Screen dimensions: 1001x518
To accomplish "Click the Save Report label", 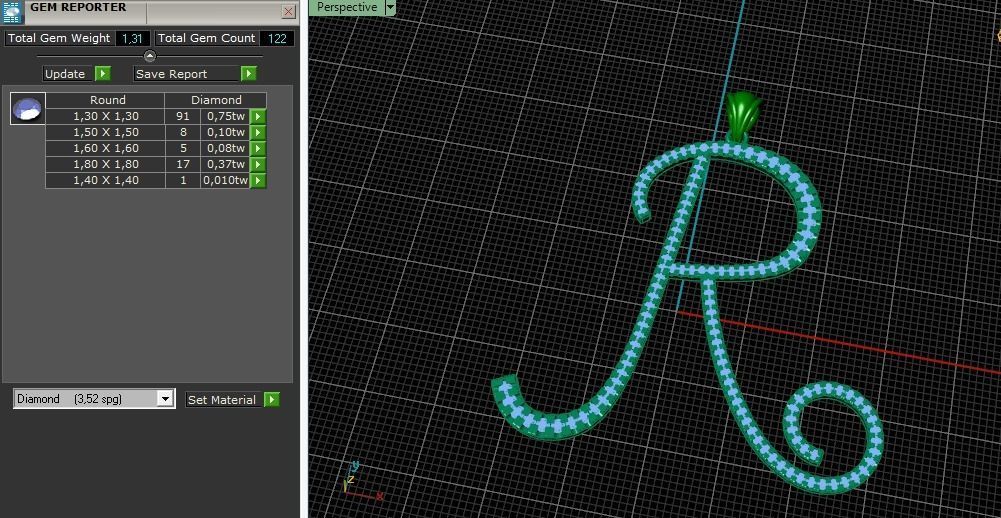I will tap(186, 73).
